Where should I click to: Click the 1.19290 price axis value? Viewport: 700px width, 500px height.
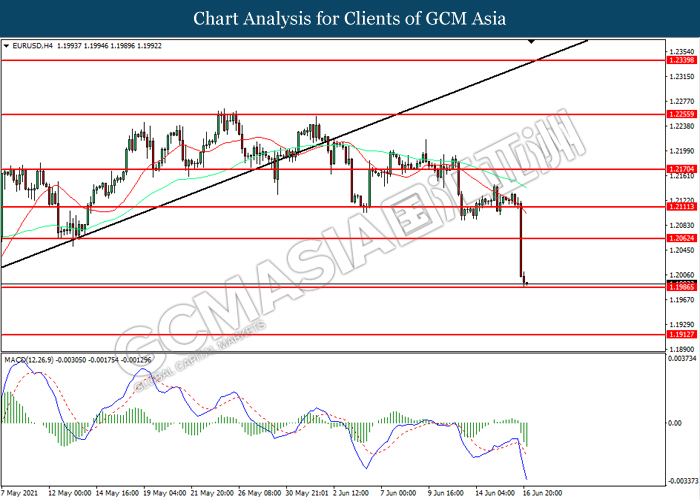pyautogui.click(x=682, y=325)
